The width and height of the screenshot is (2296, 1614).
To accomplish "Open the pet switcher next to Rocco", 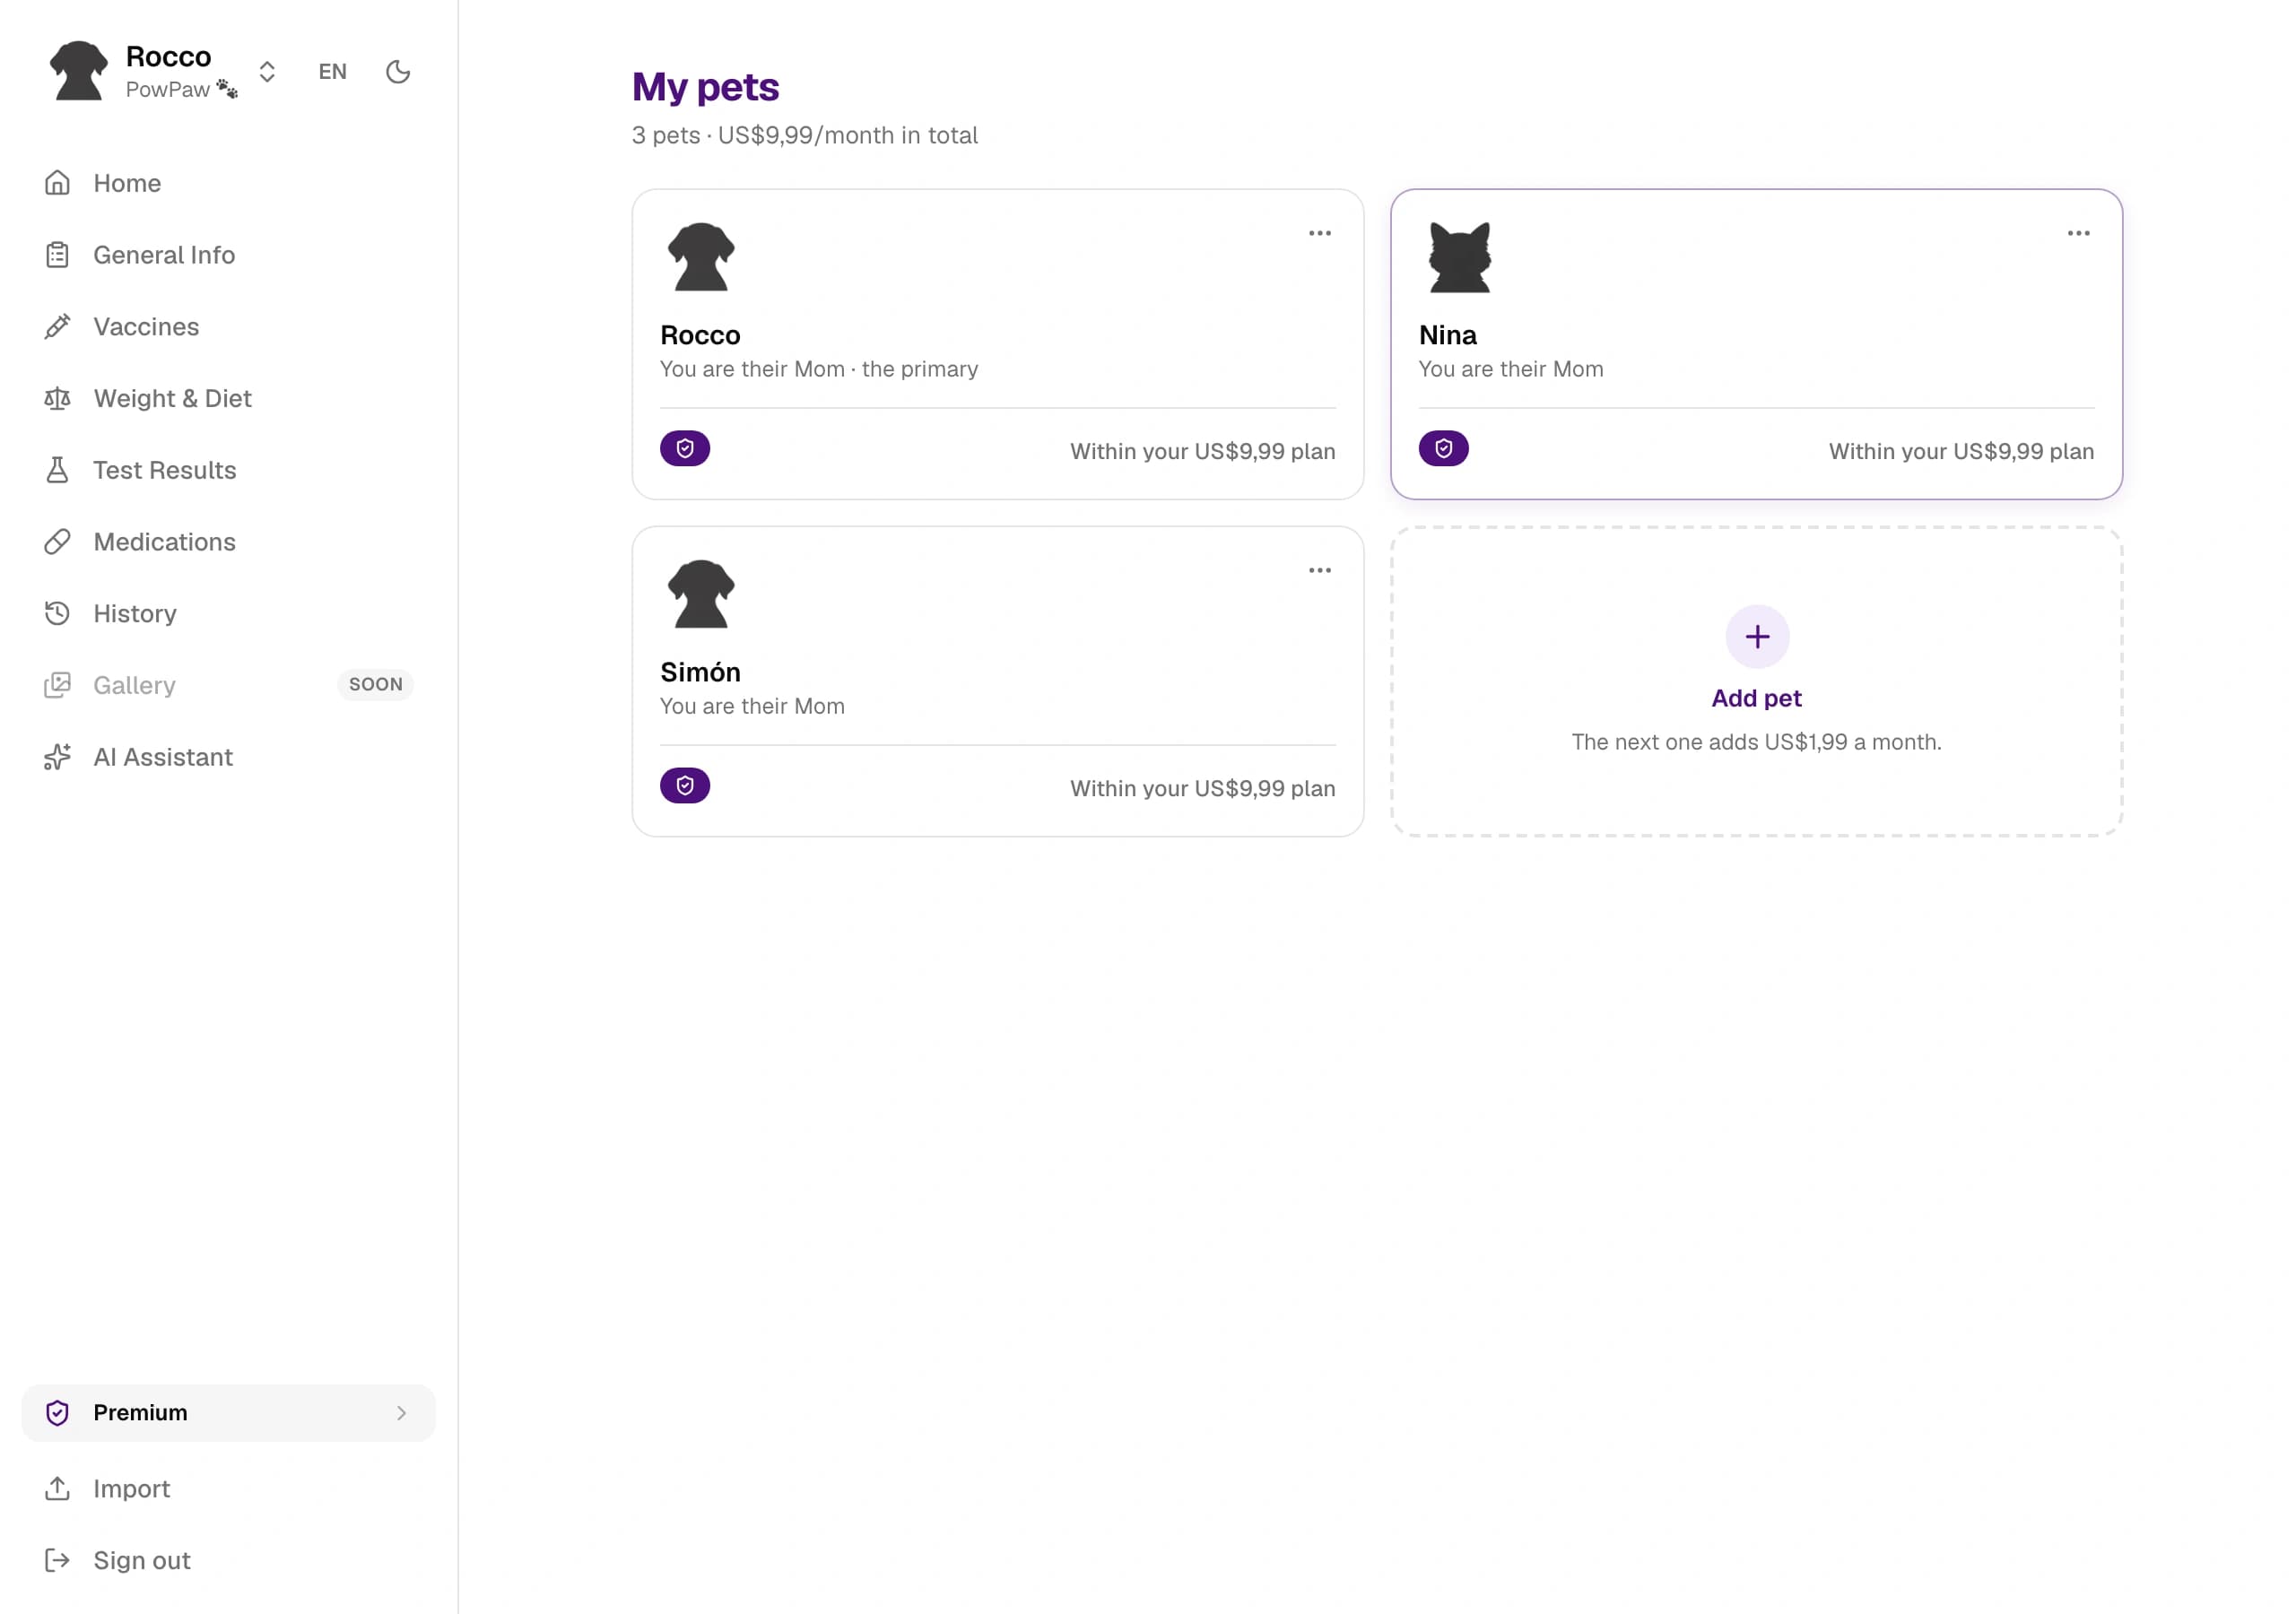I will [267, 72].
